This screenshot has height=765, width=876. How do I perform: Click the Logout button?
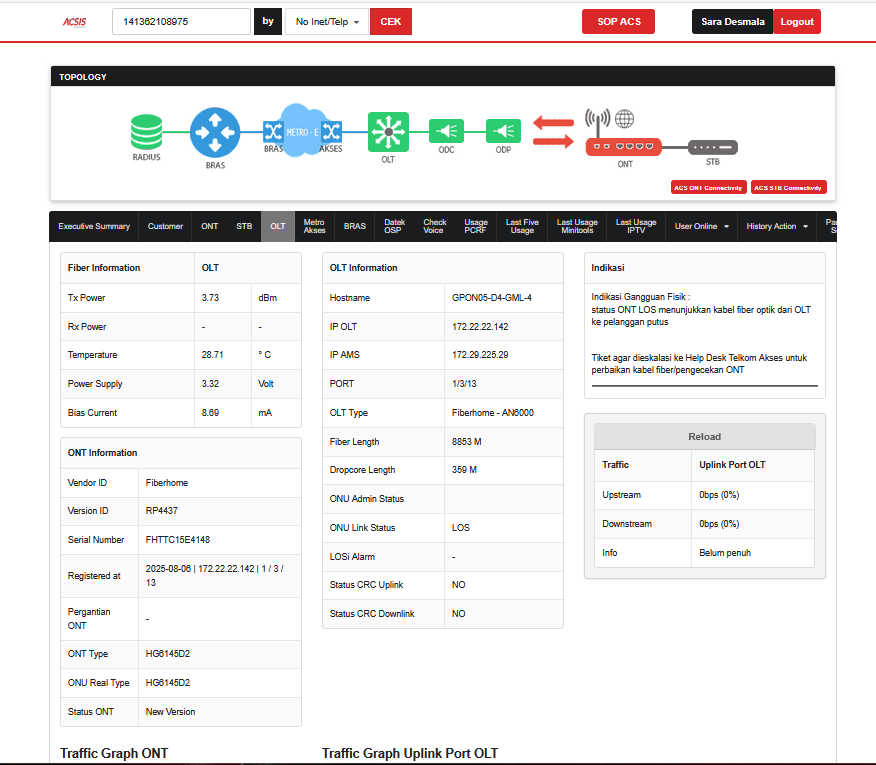click(x=797, y=22)
